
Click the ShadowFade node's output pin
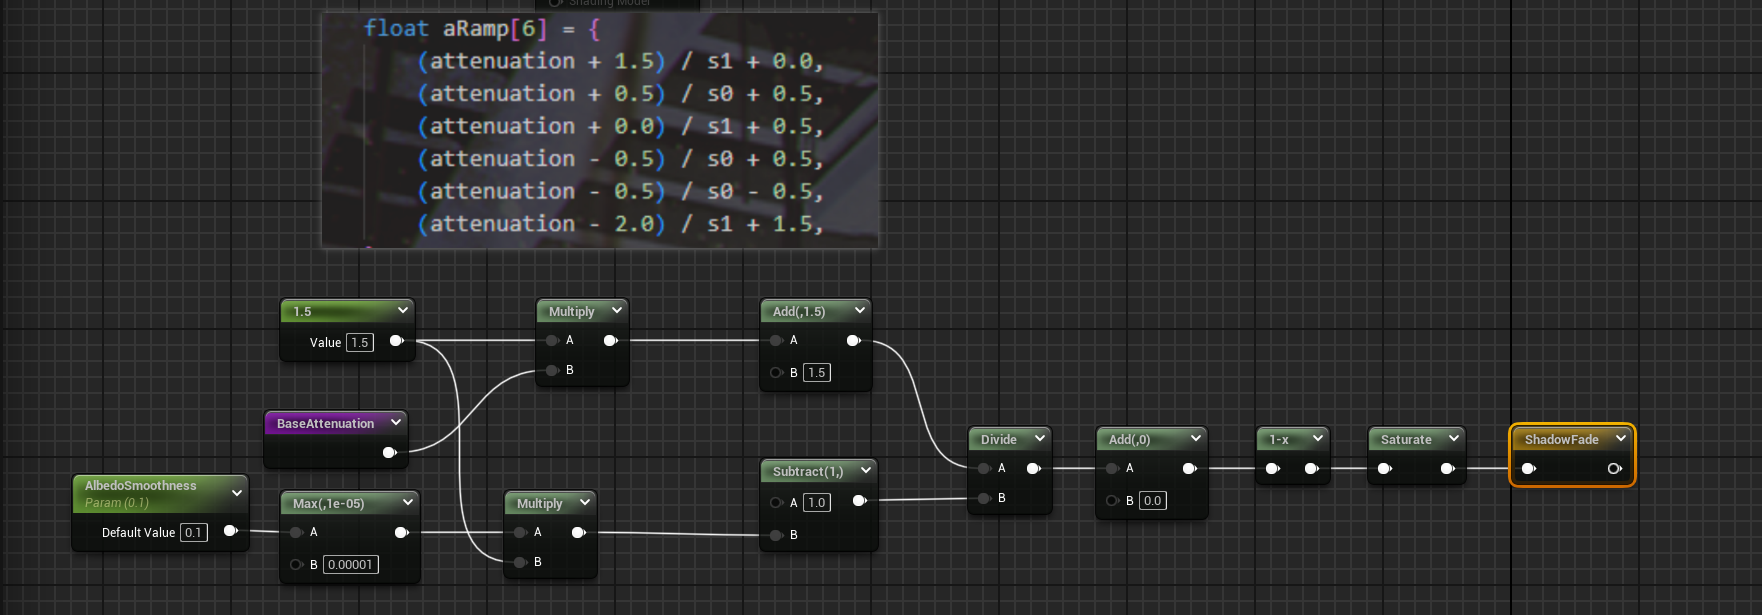(x=1614, y=468)
